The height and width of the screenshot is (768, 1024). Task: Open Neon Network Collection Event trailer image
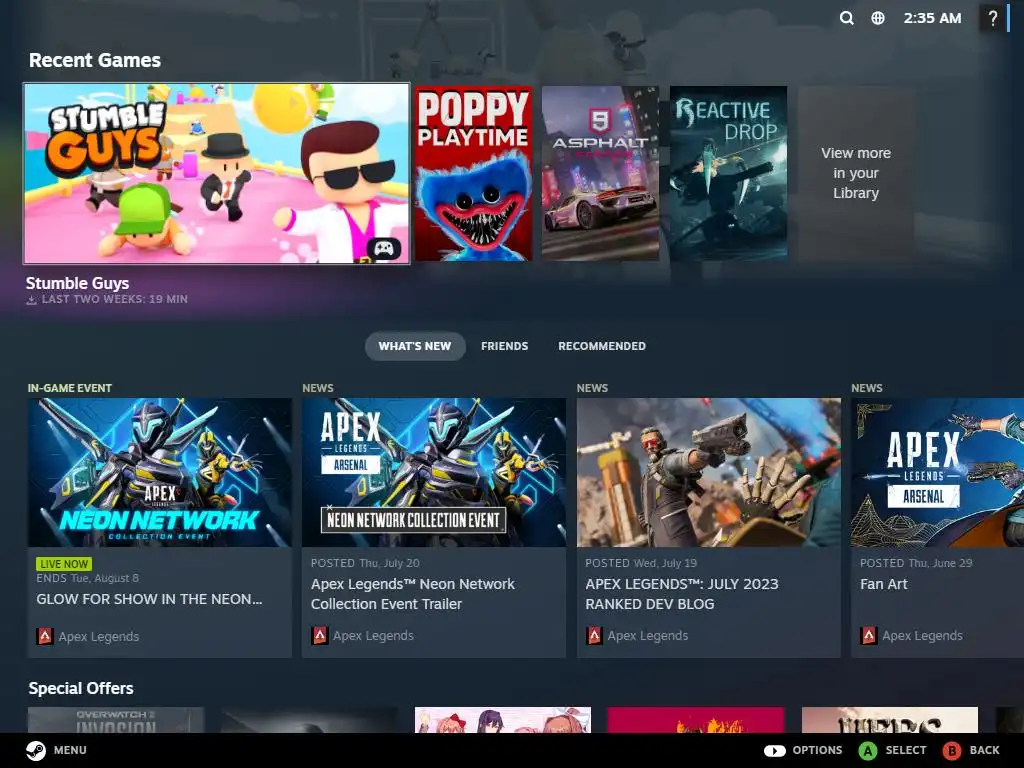tap(434, 472)
